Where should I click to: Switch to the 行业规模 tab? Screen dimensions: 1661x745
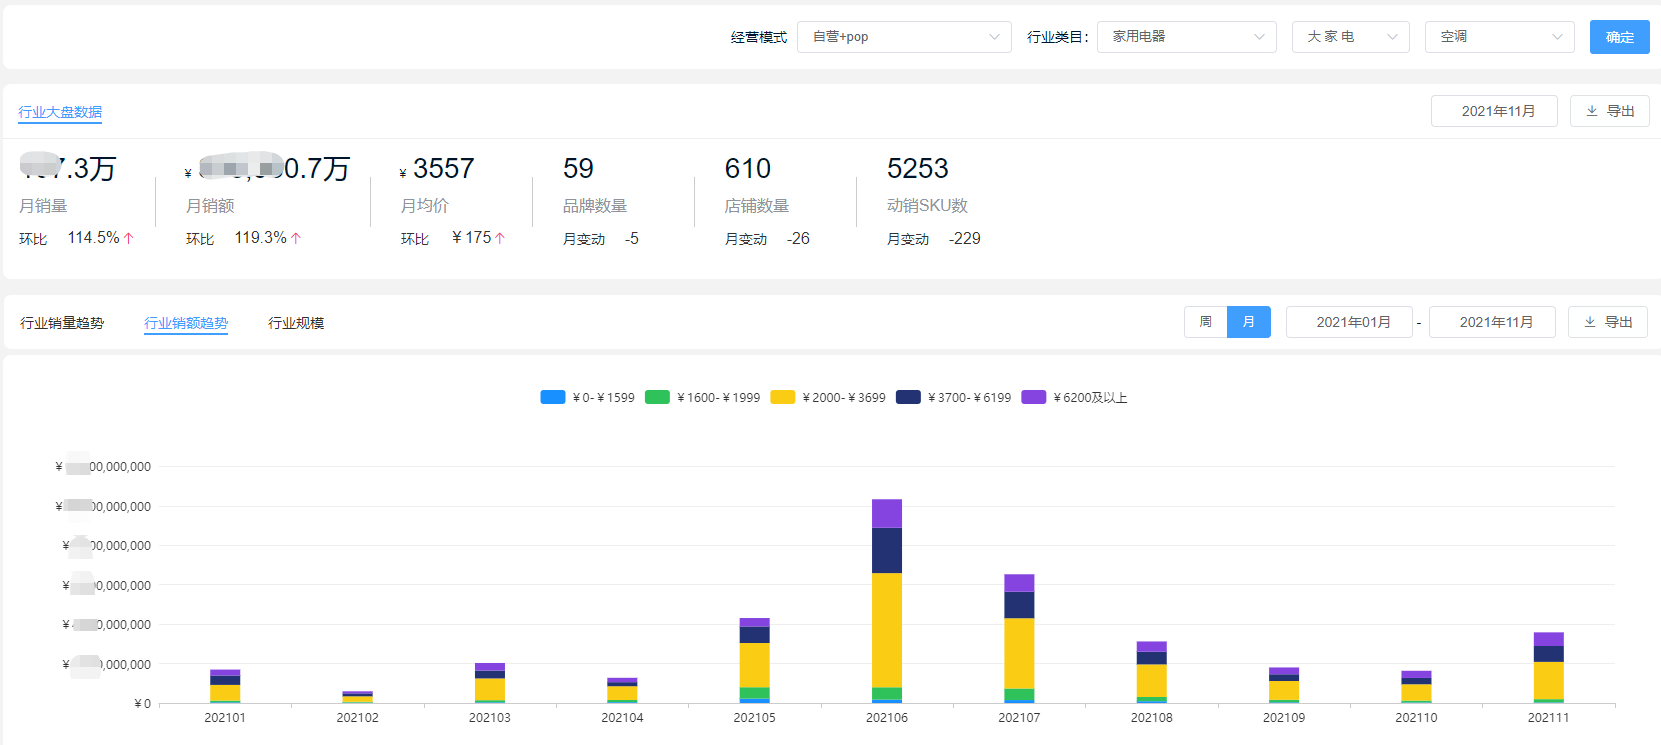click(296, 323)
